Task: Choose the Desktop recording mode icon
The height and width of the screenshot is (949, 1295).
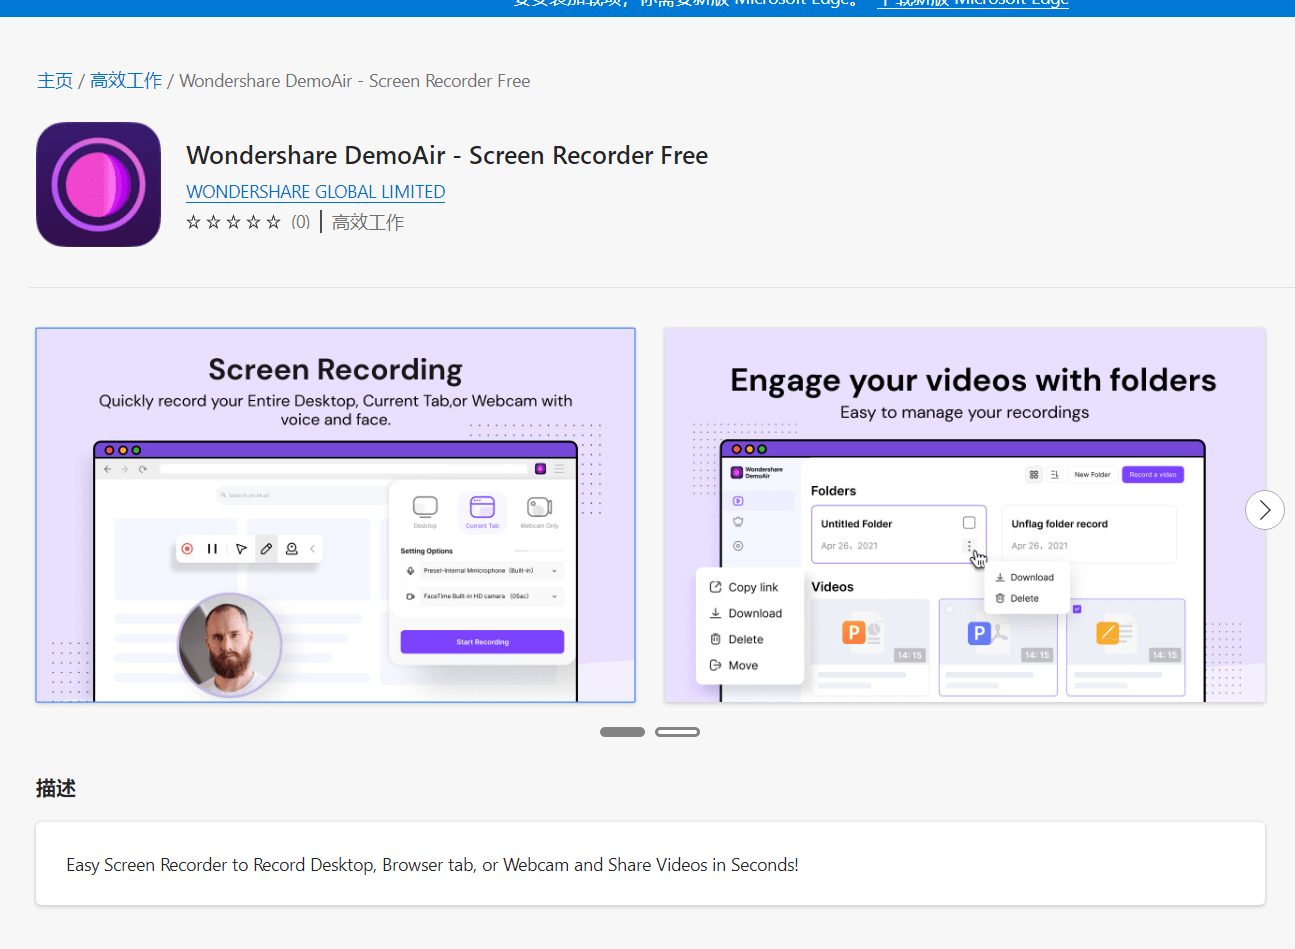Action: [x=425, y=509]
